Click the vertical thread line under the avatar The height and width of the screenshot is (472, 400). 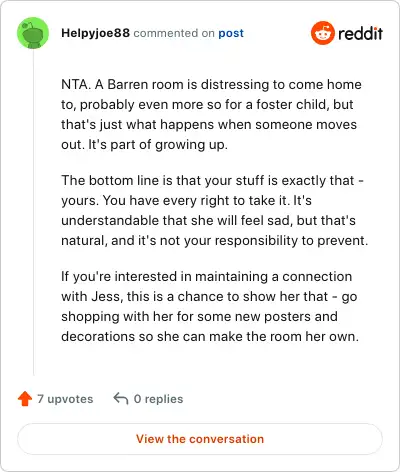[x=33, y=212]
